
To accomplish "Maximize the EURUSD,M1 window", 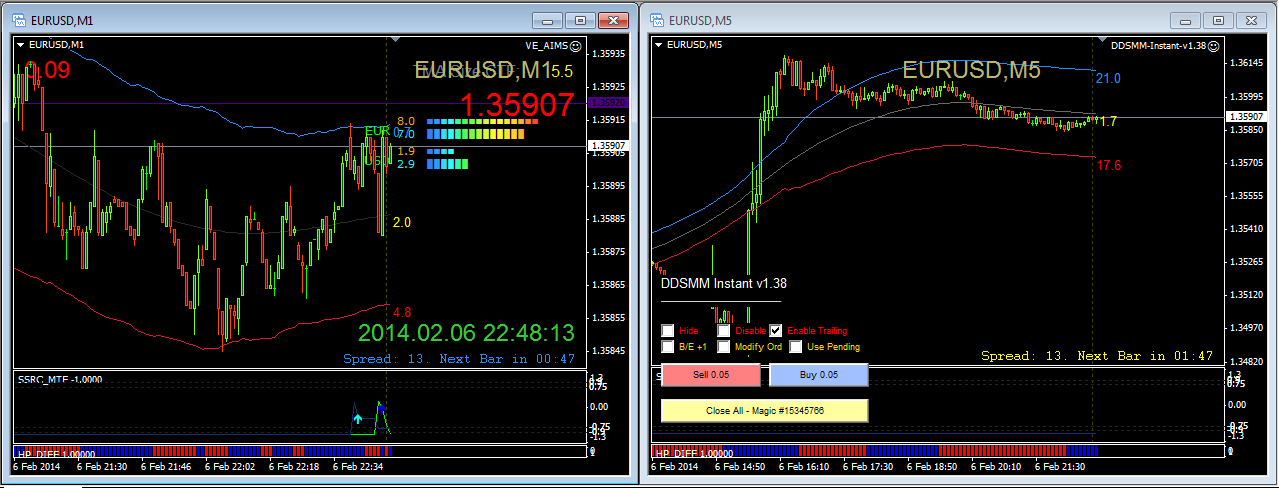I will 579,20.
